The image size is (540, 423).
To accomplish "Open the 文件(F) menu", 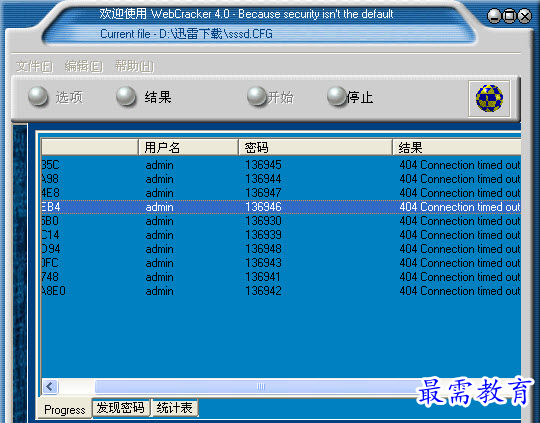I will (35, 66).
